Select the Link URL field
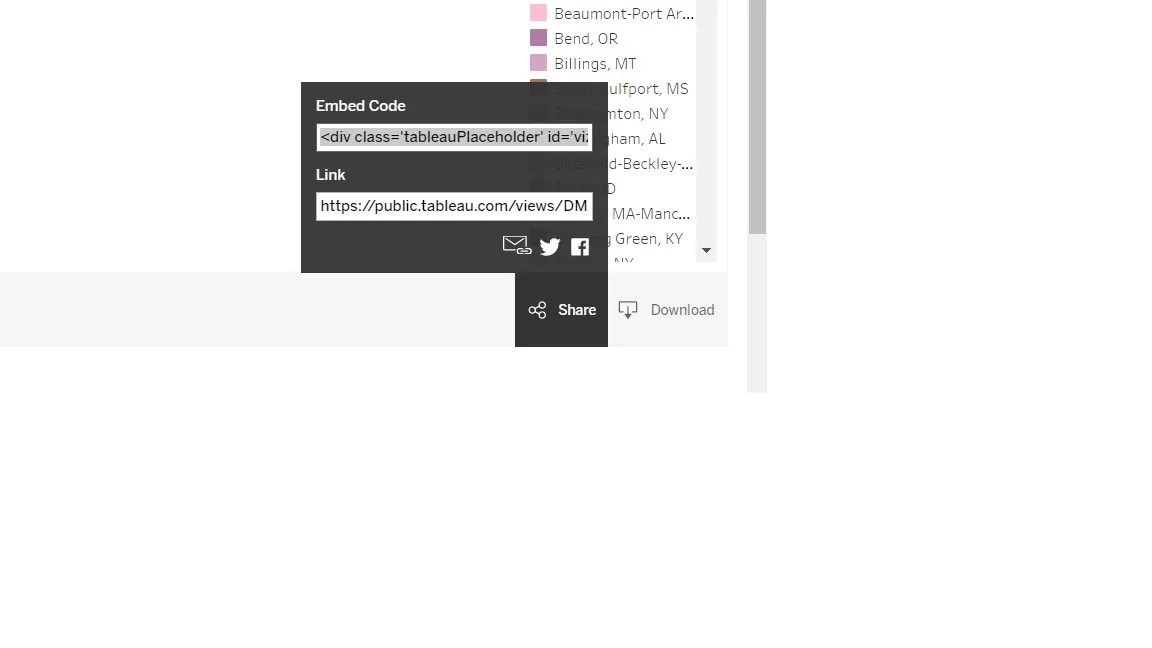Viewport: 1152px width, 648px height. click(x=454, y=206)
